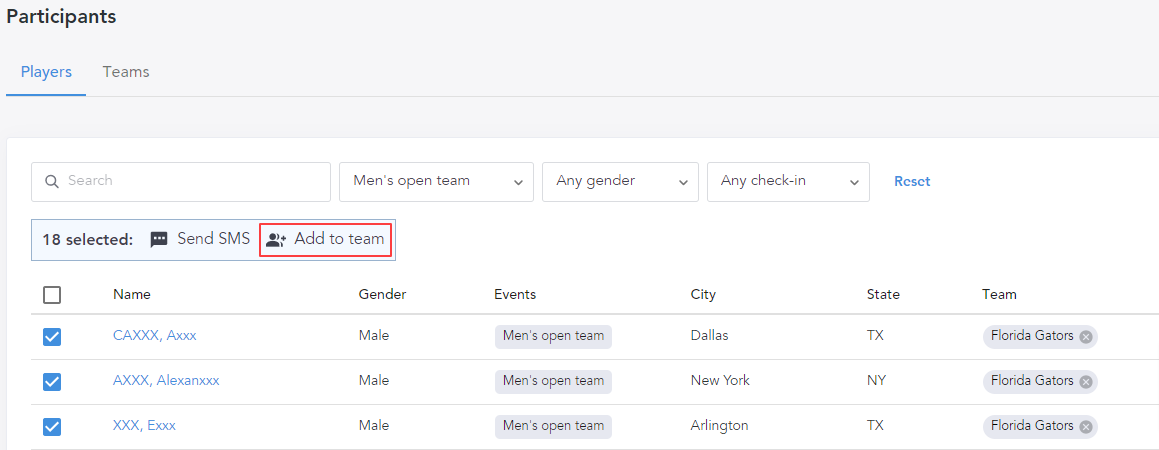Select the Players tab
Viewport: 1159px width, 450px height.
pyautogui.click(x=46, y=72)
